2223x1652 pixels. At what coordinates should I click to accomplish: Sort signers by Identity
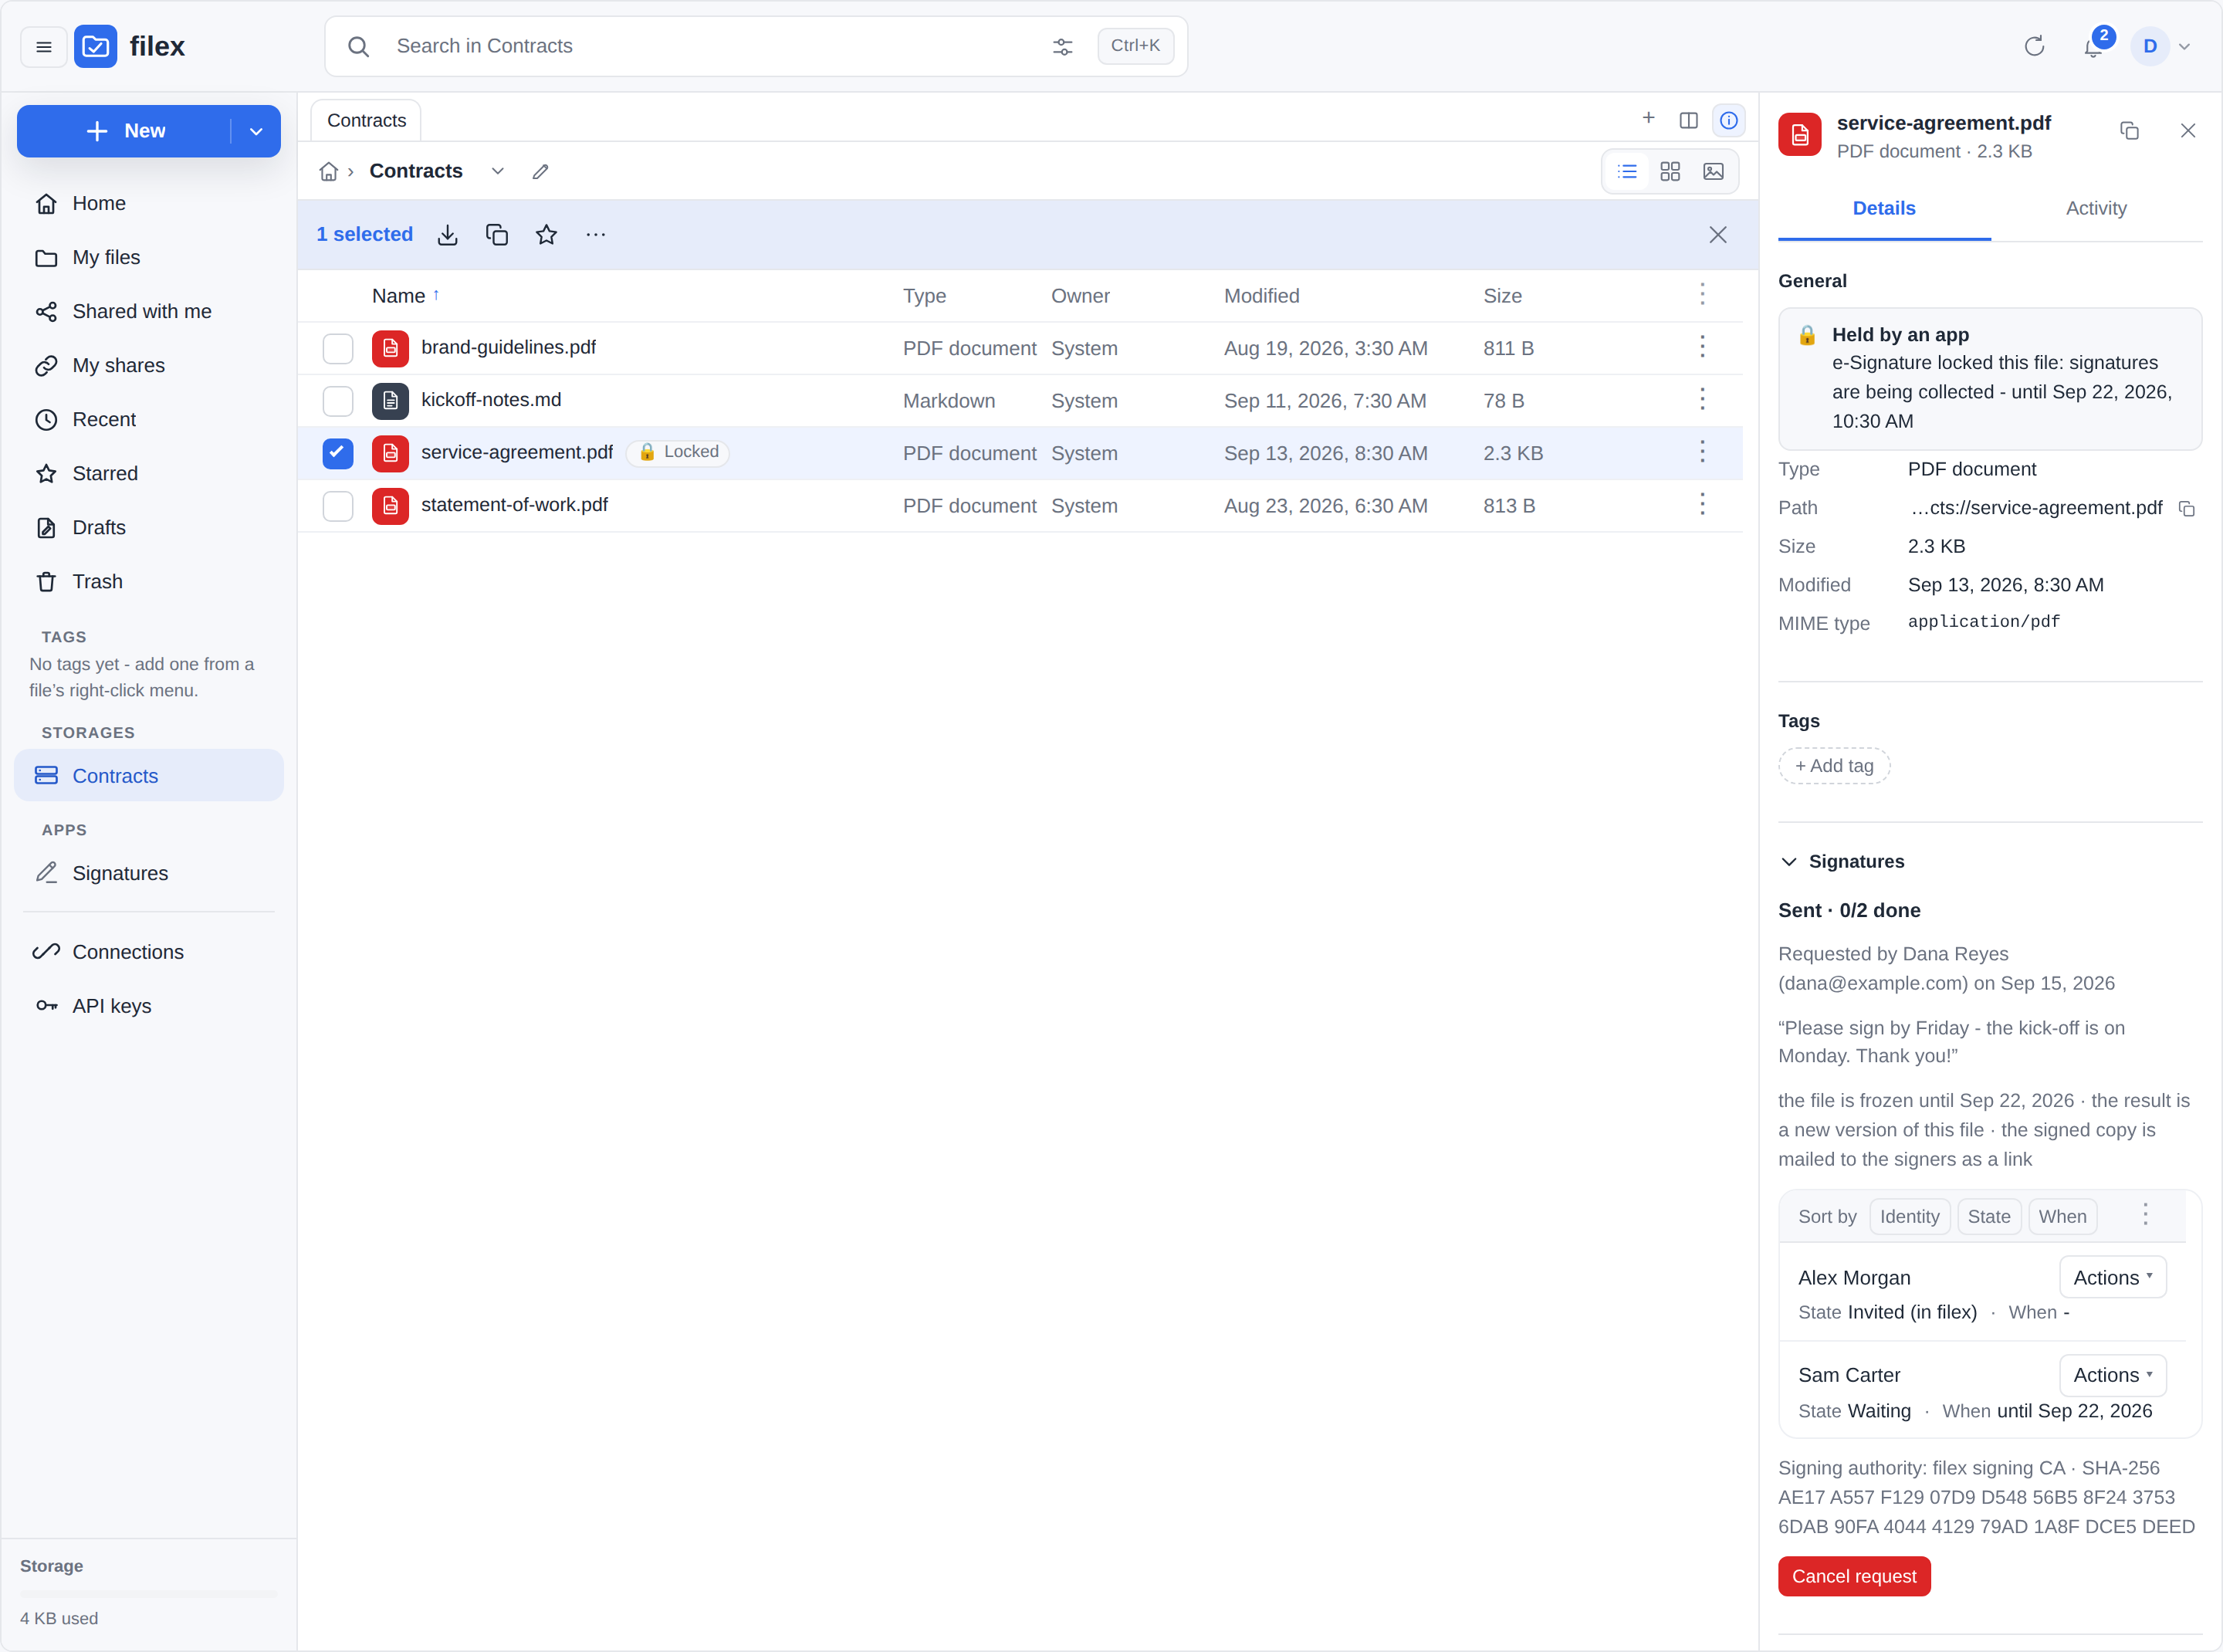1909,1216
